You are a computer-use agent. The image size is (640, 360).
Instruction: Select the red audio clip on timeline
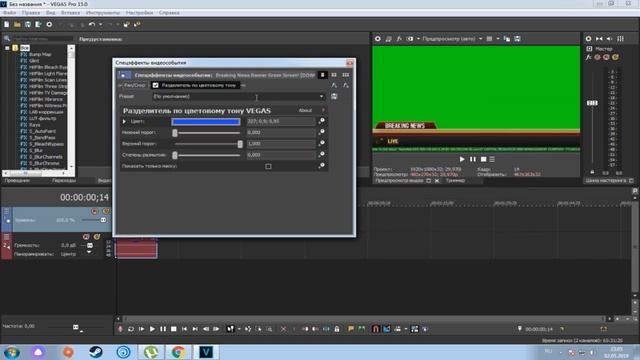click(x=136, y=249)
